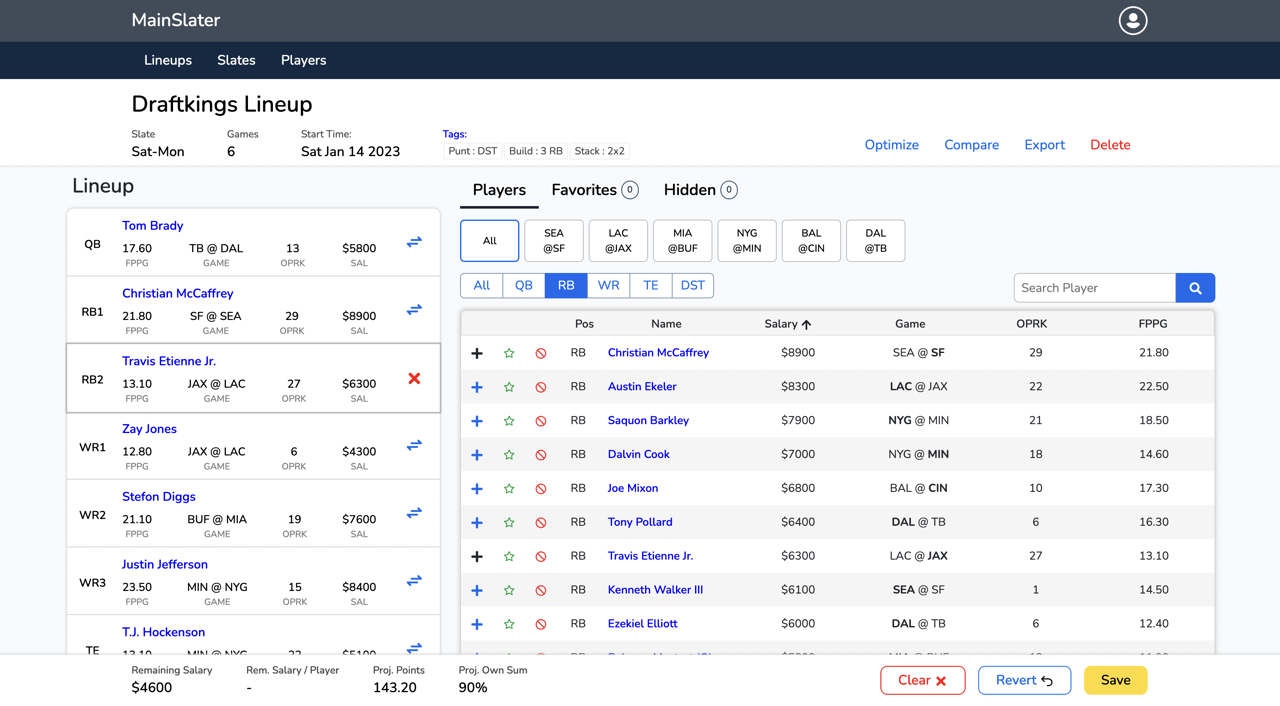Filter players to MIA @ BUF game
1280x706 pixels.
682,241
